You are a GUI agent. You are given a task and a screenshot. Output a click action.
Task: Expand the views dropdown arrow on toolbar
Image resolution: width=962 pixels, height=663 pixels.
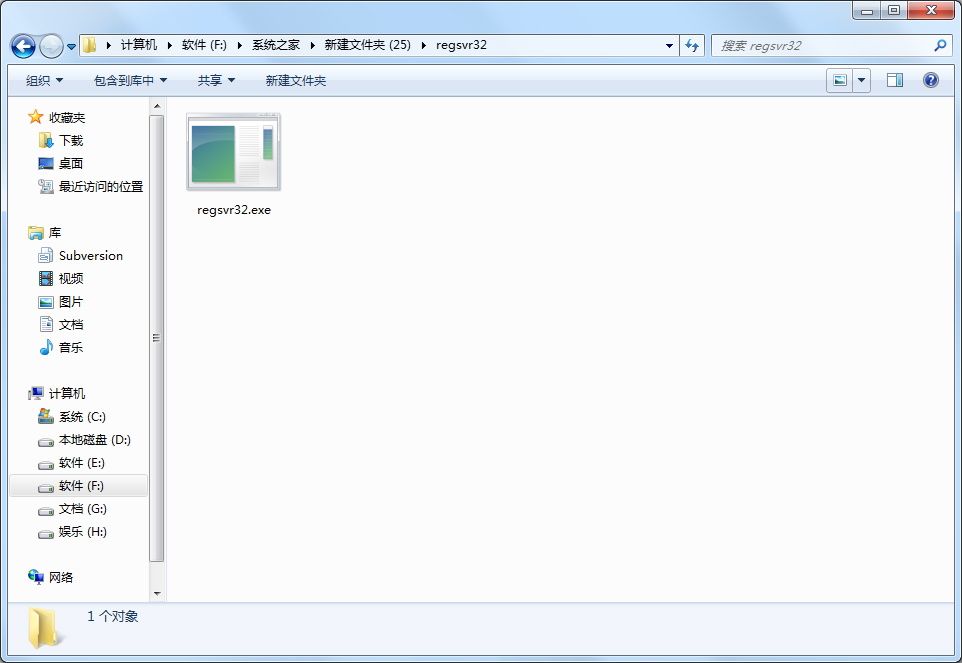pyautogui.click(x=861, y=80)
